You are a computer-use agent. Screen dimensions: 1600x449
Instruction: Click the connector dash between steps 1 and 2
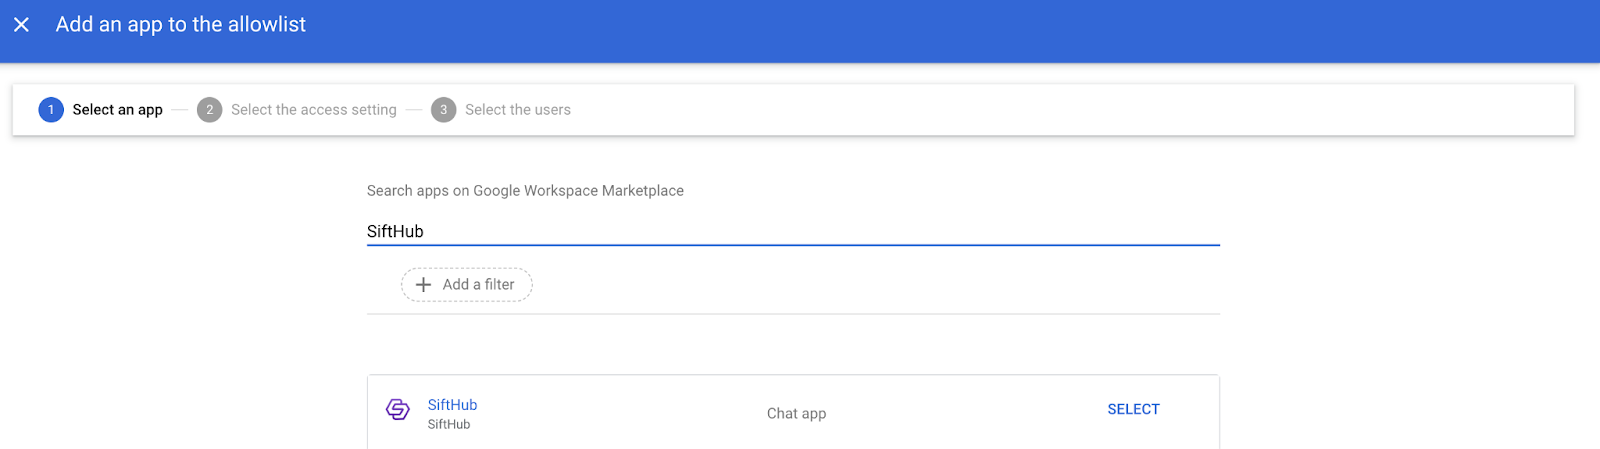coord(179,110)
